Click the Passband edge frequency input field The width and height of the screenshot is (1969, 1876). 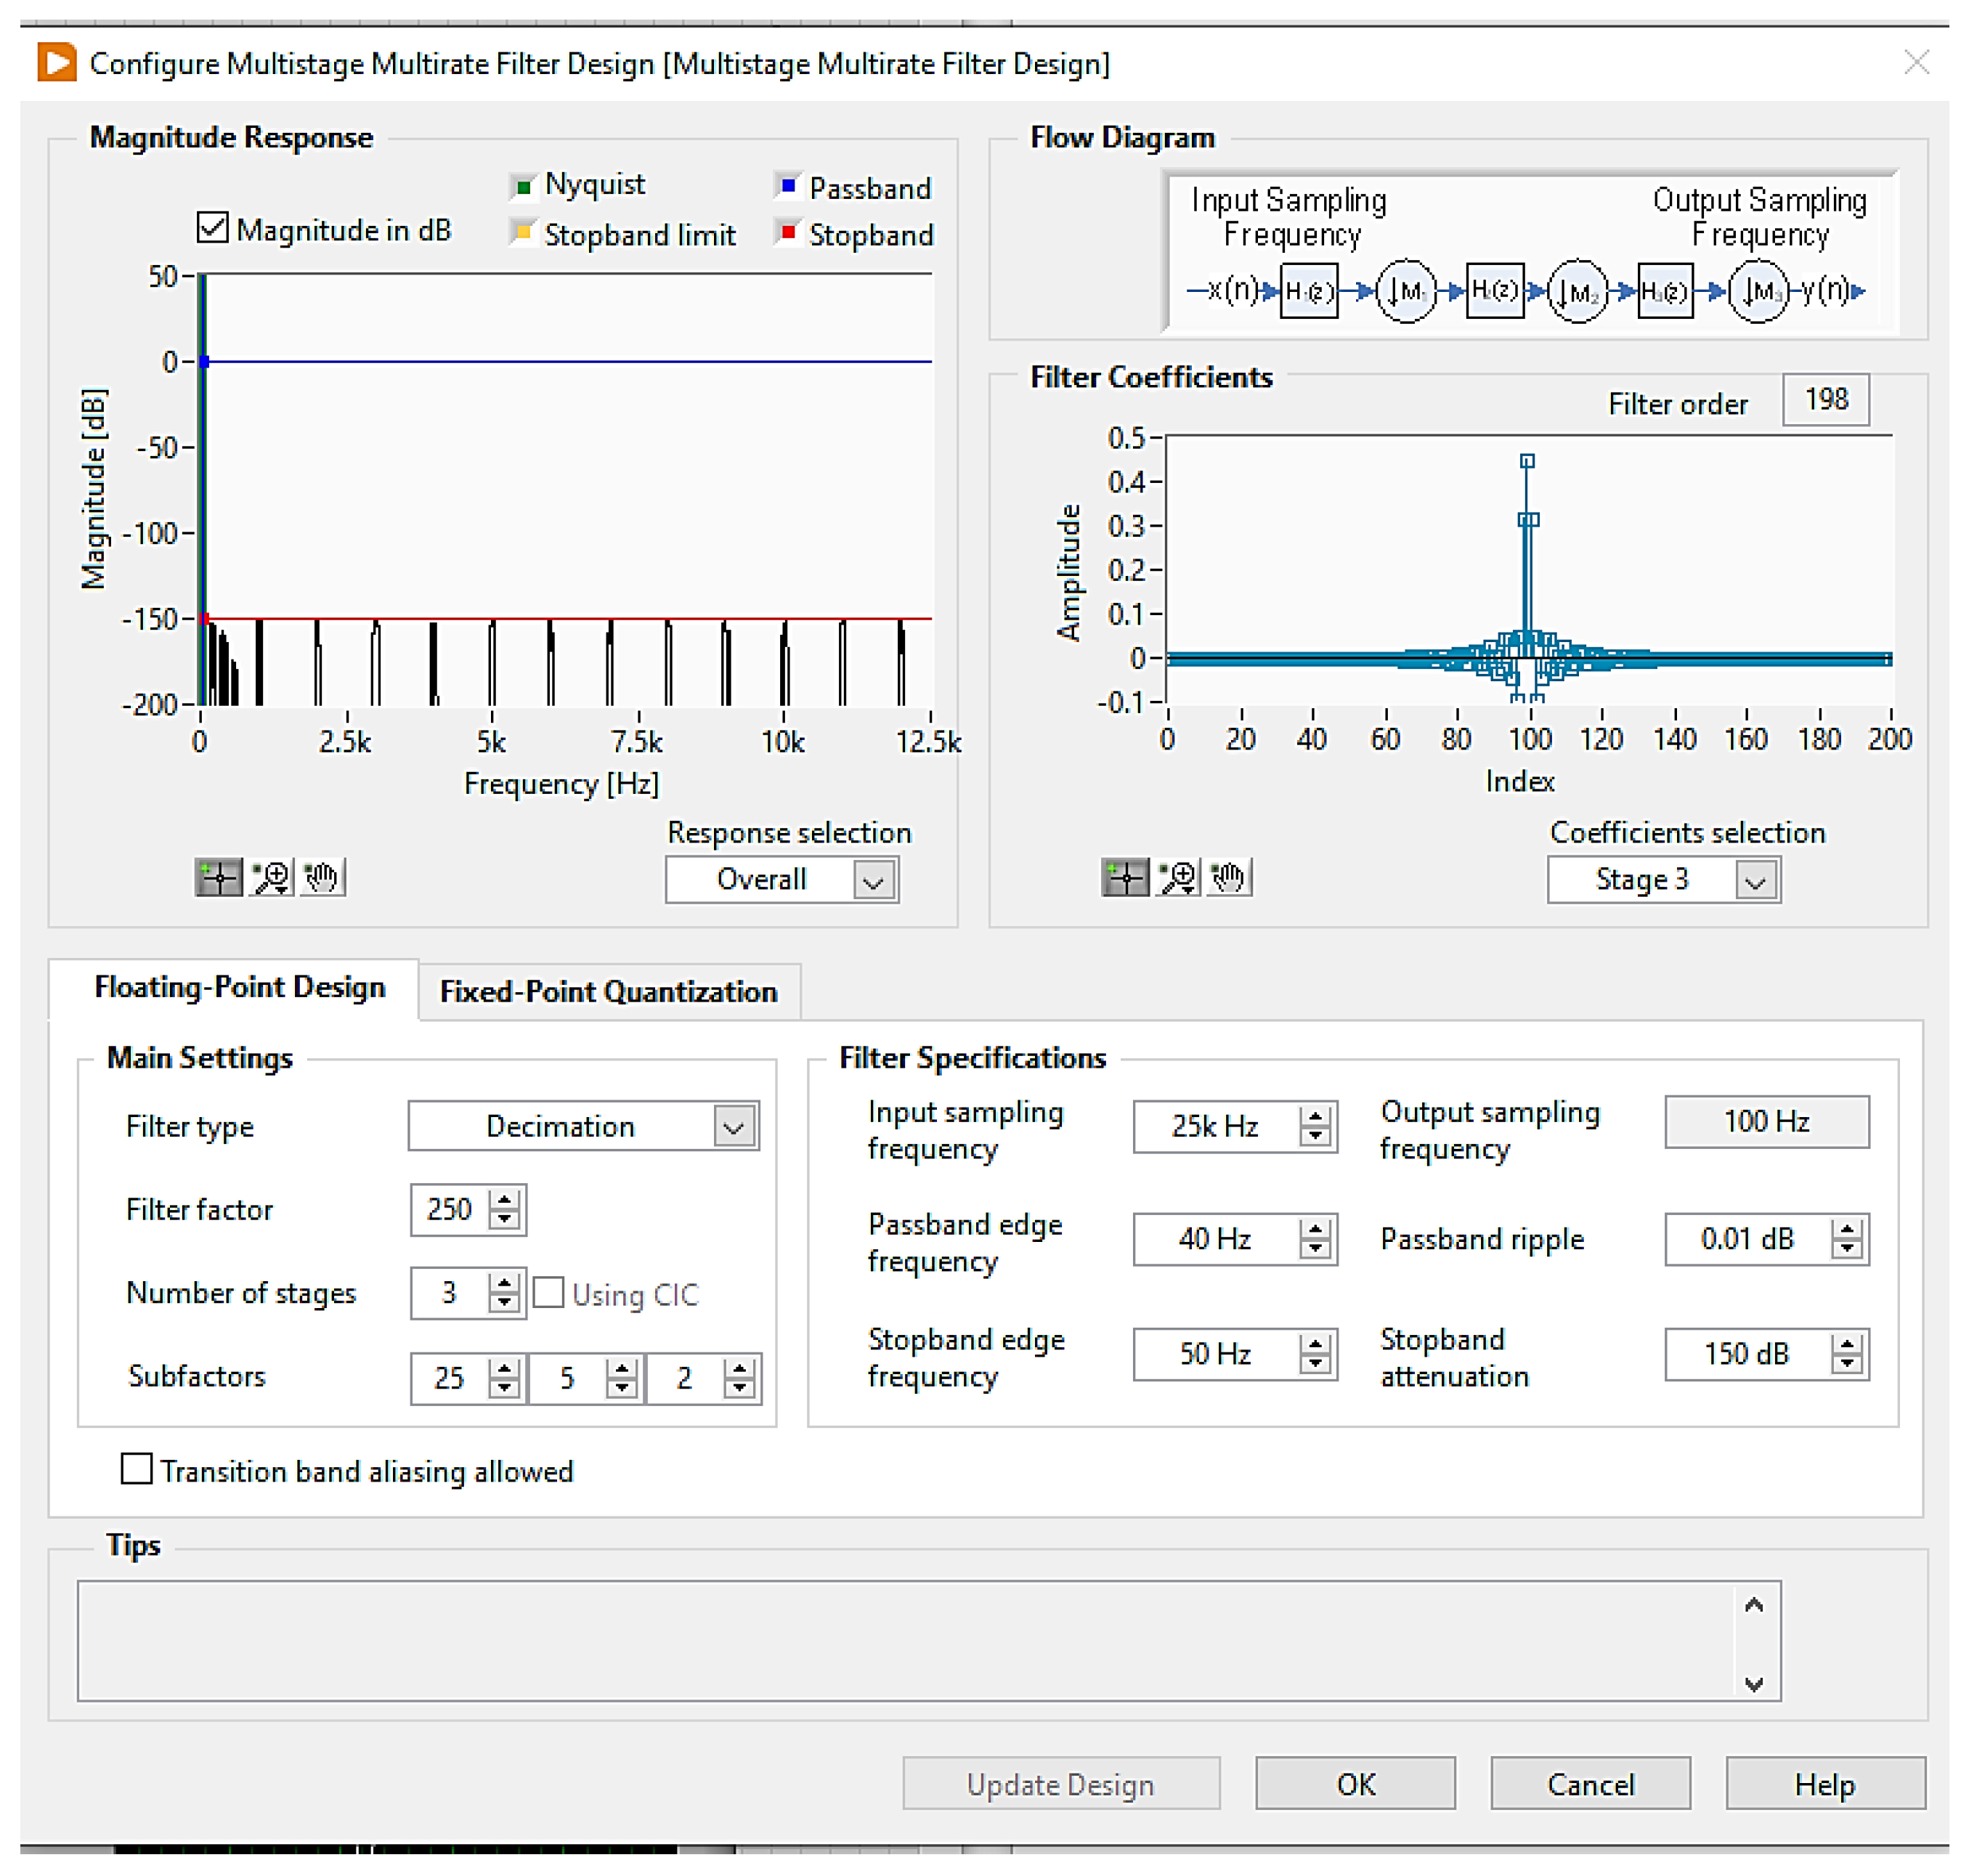point(1214,1239)
